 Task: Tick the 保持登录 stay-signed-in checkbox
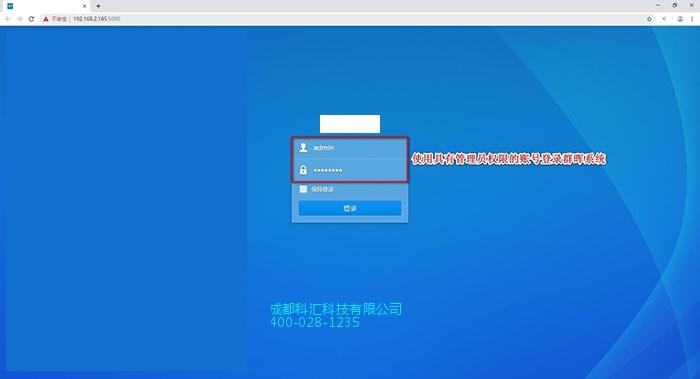point(303,189)
